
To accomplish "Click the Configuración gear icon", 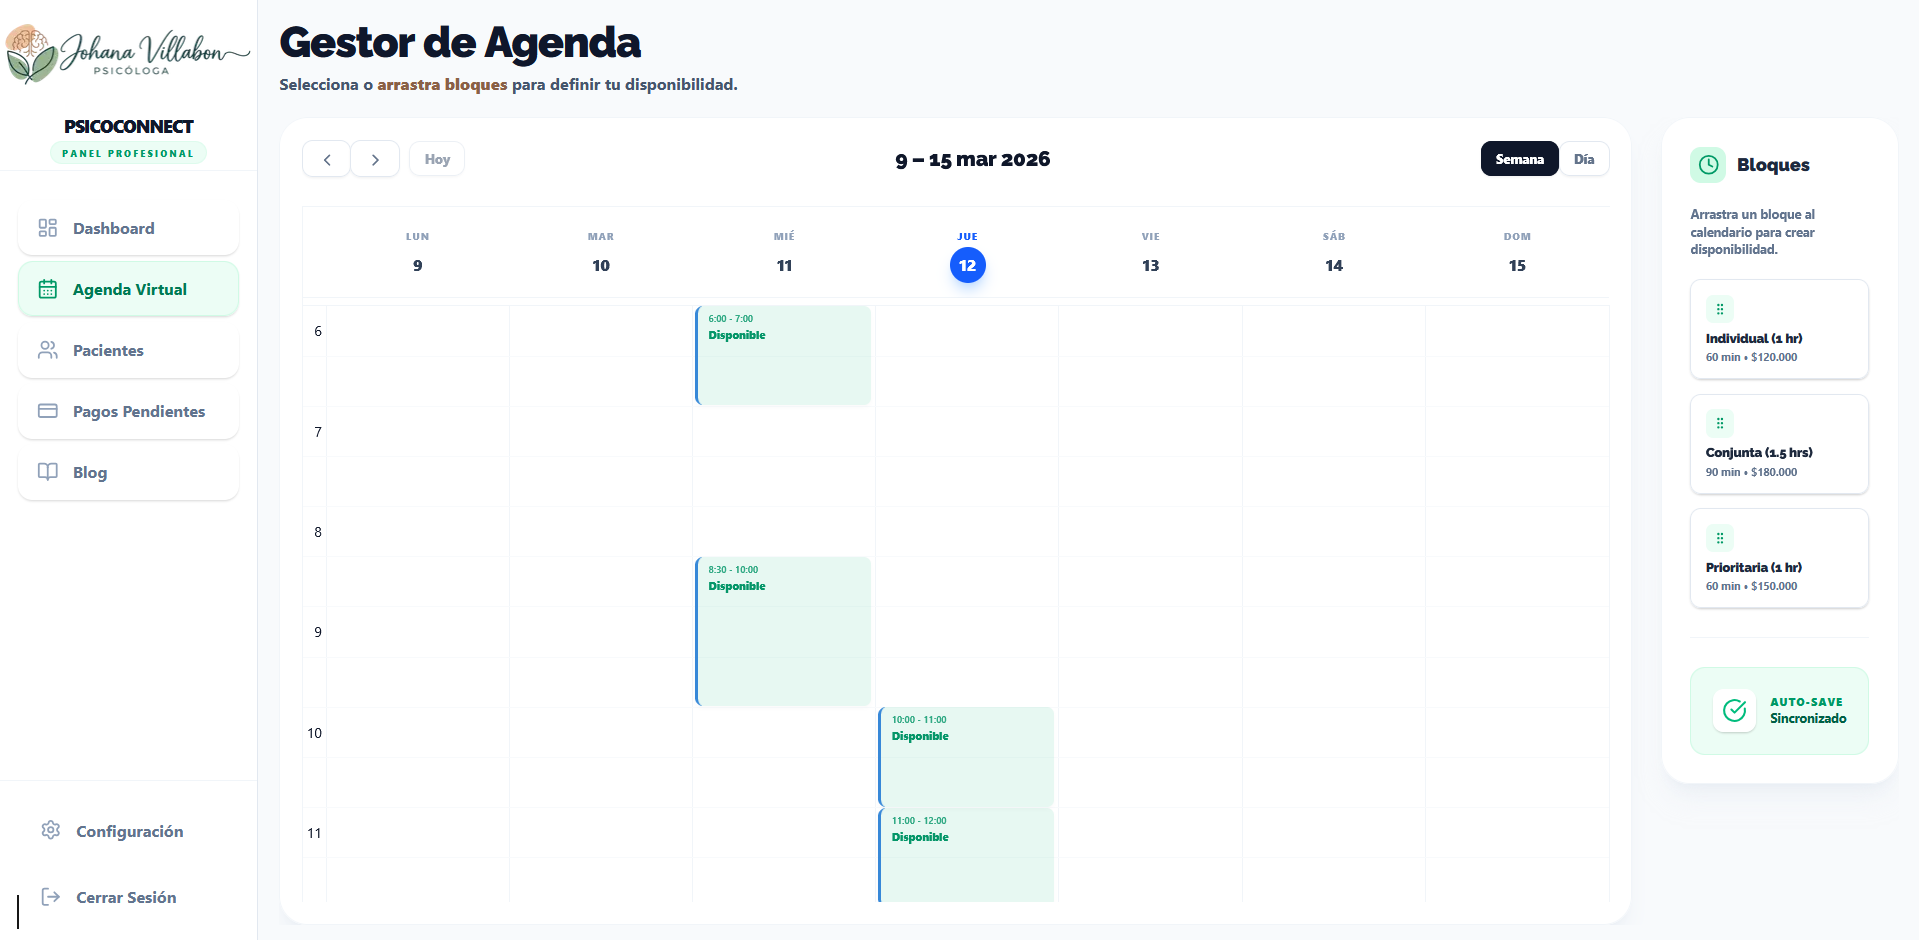I will pyautogui.click(x=51, y=830).
